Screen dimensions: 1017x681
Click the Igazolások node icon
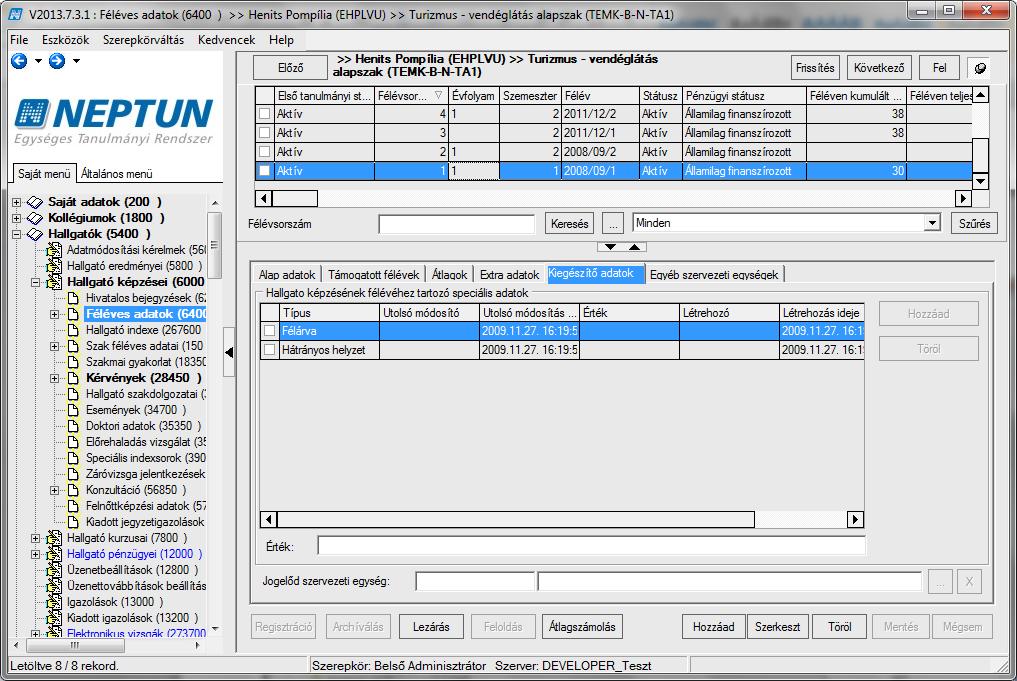(54, 603)
